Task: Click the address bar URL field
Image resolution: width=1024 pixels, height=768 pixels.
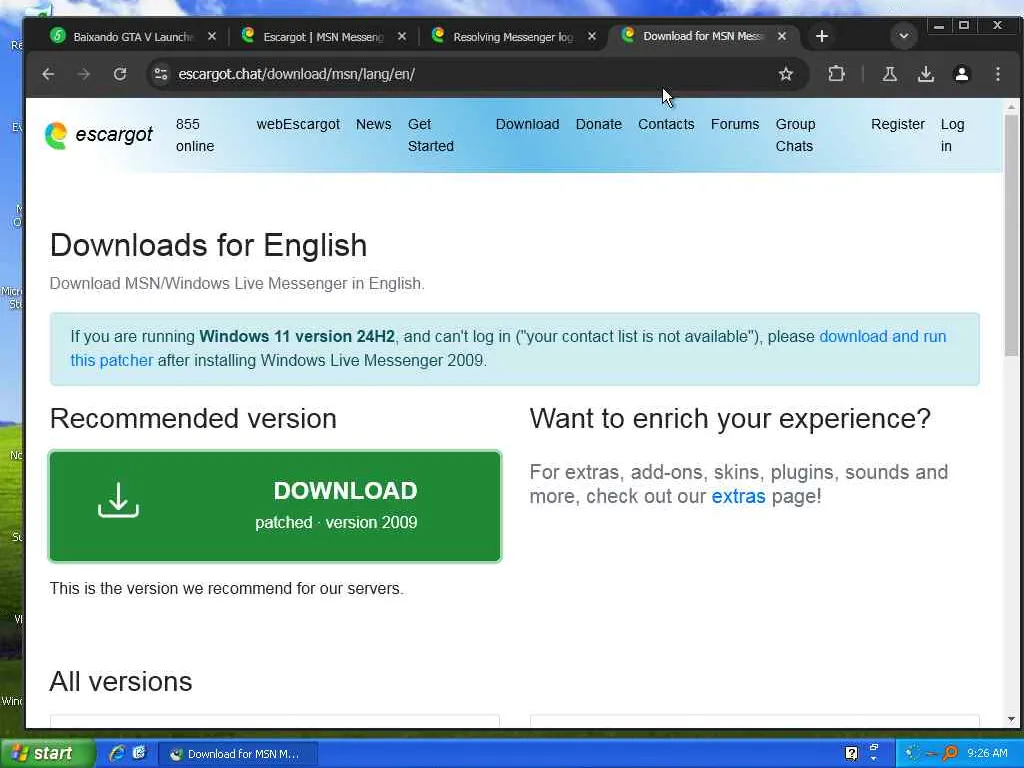Action: 470,74
